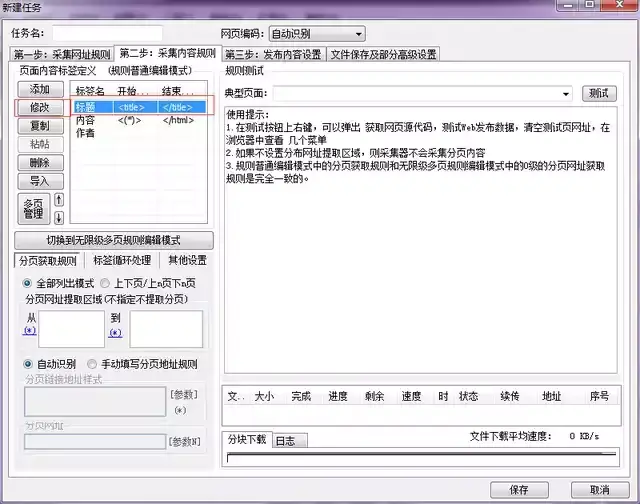Open the 网页编码 dropdown
Screen dimensions: 640x504
[x=317, y=34]
